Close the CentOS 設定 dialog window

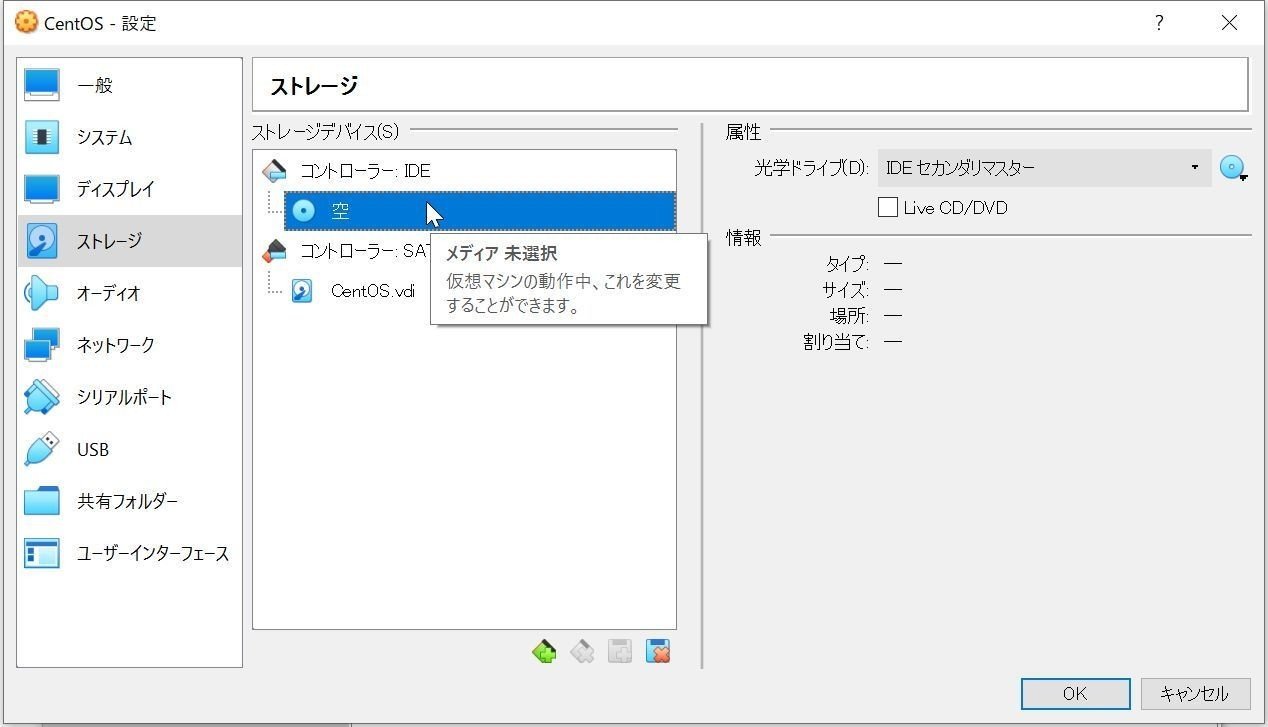1230,23
